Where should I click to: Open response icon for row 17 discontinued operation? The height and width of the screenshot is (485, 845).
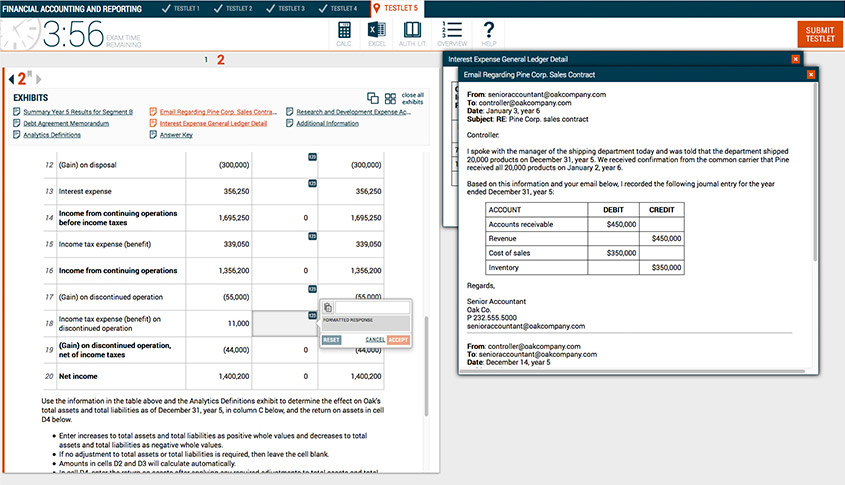point(312,289)
